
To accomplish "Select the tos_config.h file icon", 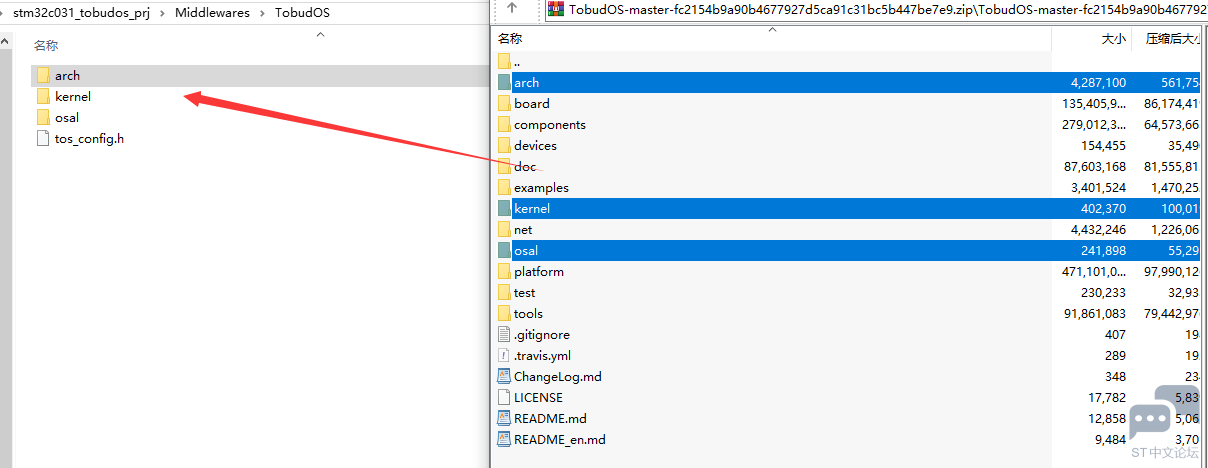I will 43,138.
